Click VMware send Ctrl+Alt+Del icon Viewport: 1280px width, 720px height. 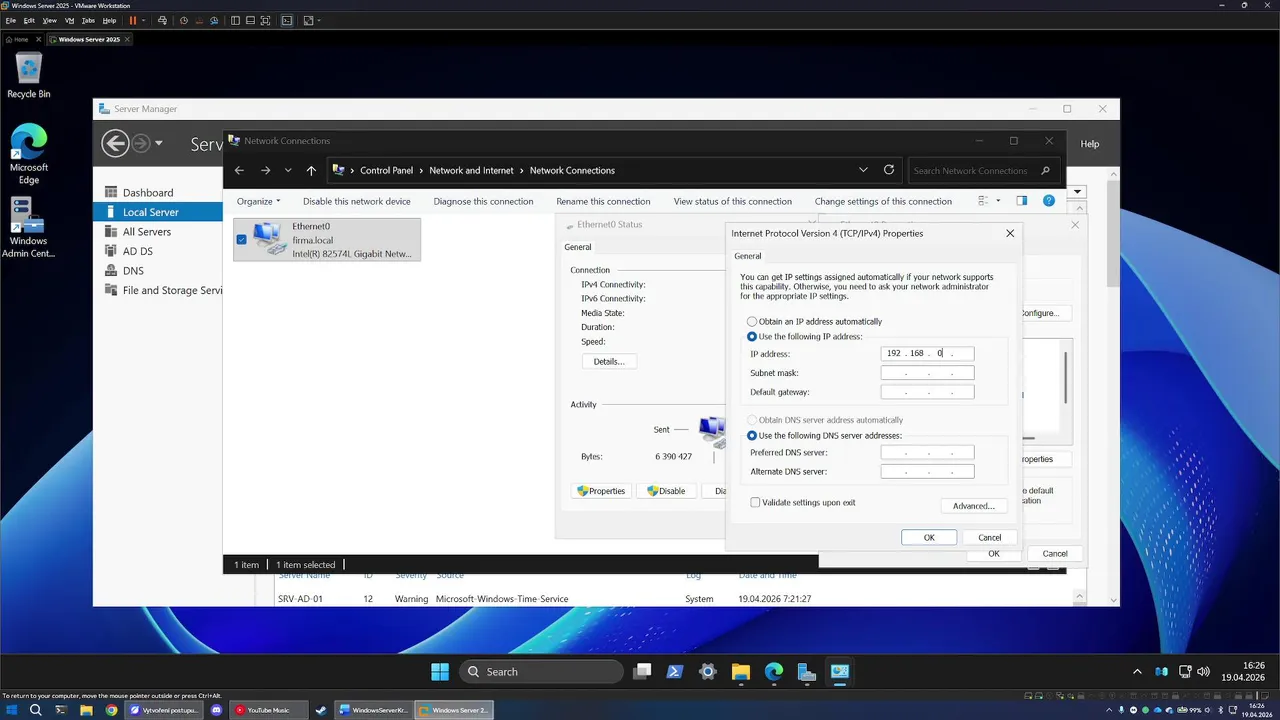pyautogui.click(x=162, y=20)
